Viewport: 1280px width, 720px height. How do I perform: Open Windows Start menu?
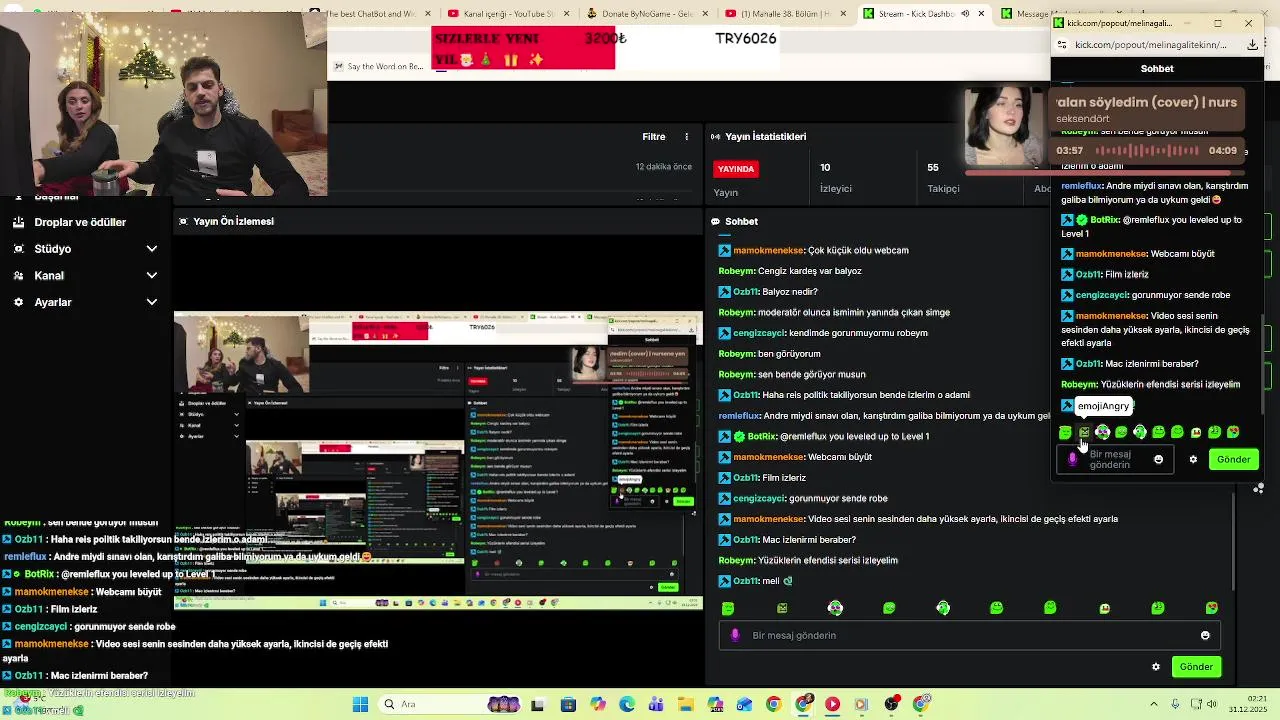[361, 705]
